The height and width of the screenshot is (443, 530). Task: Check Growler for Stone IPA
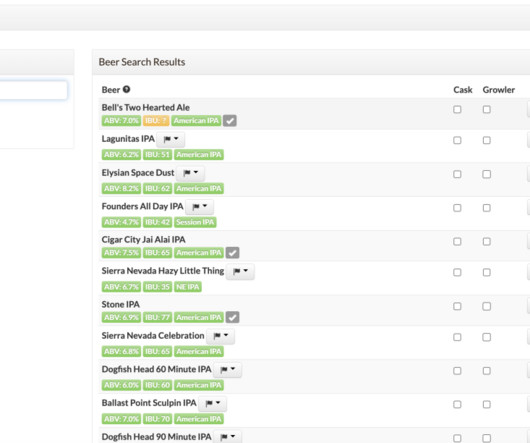coord(487,306)
